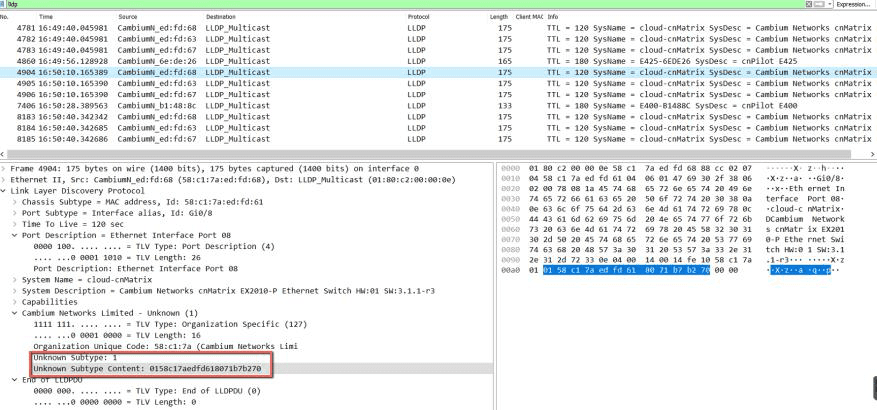Click the Info column header
This screenshot has height=410, width=877.
point(553,17)
